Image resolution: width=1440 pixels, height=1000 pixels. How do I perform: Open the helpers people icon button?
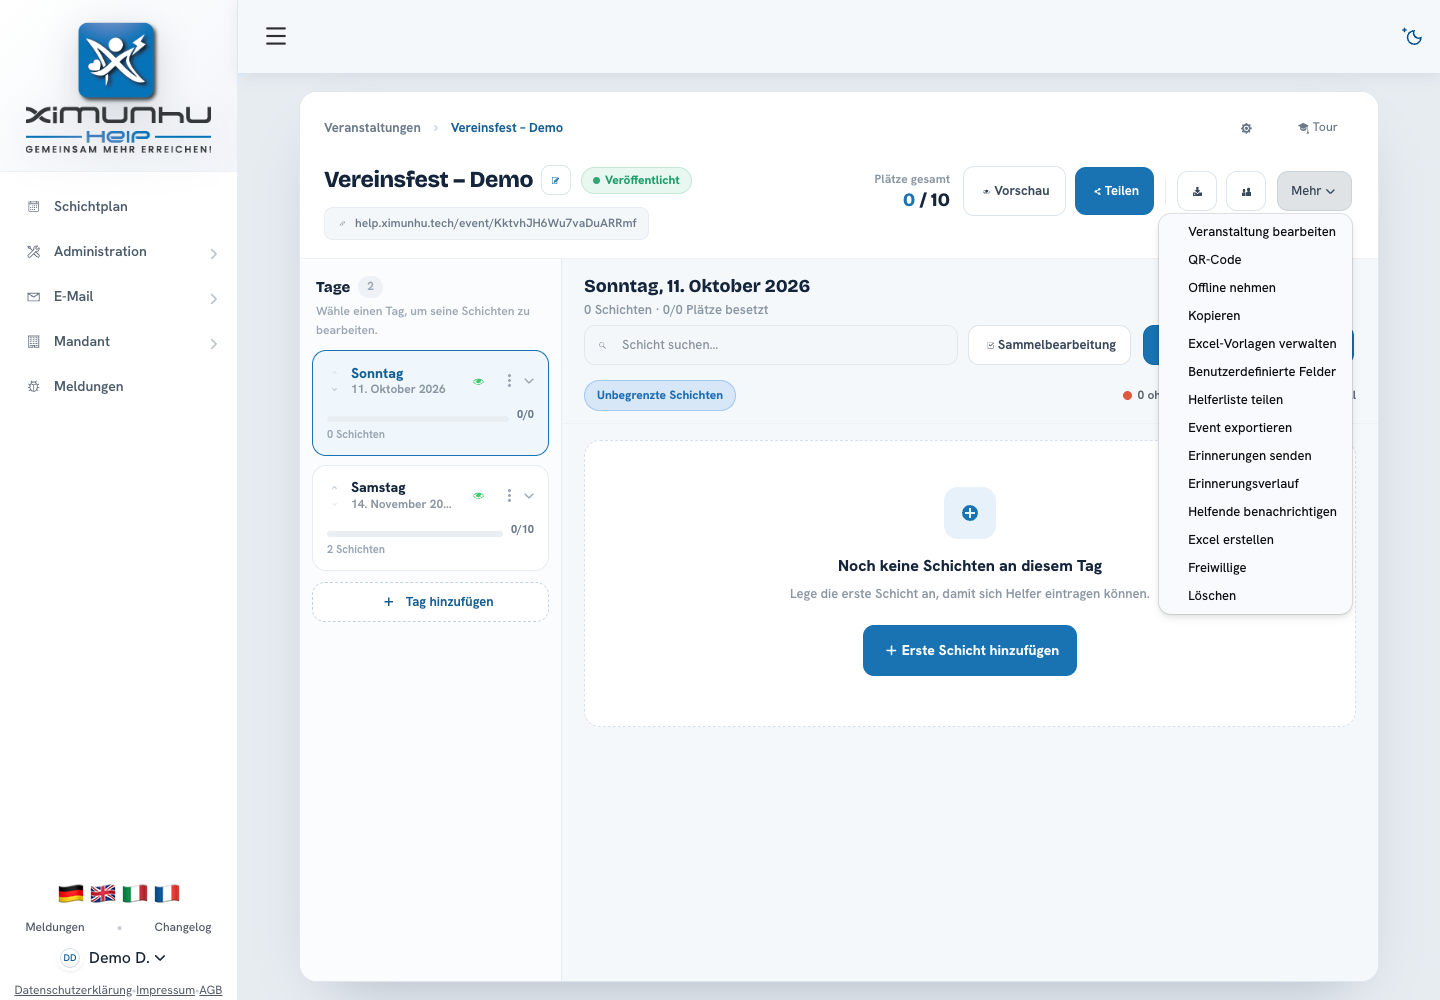coord(1246,191)
